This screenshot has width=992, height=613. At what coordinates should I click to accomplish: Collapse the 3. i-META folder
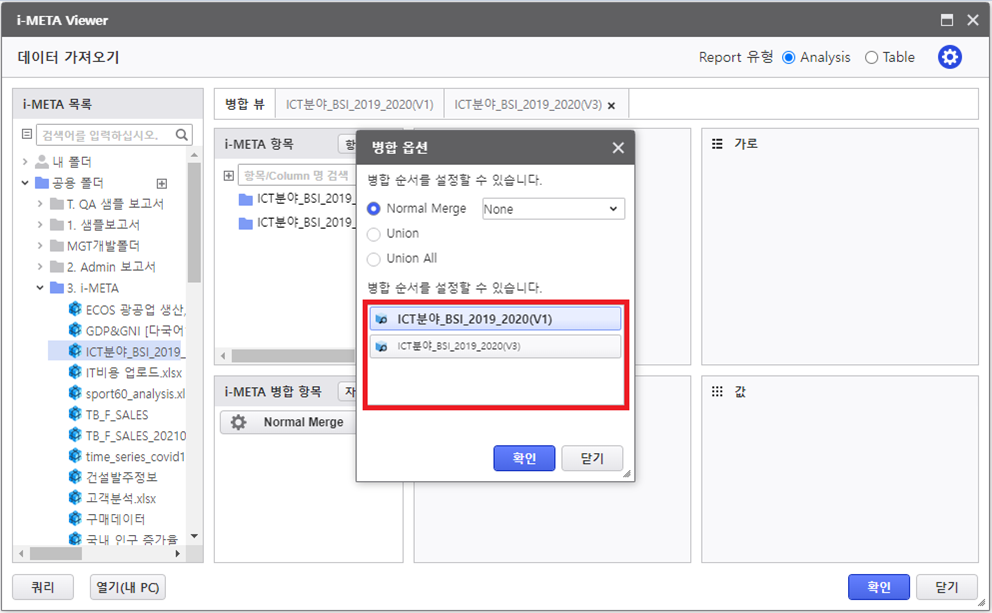pos(40,288)
